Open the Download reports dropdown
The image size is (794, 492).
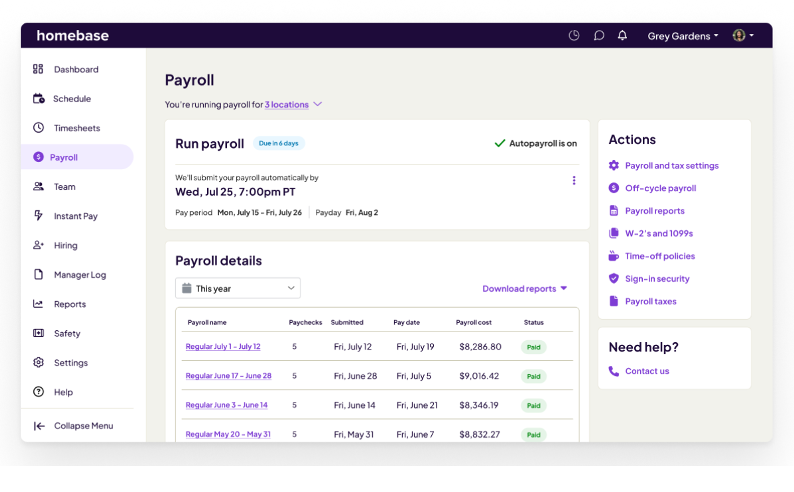pyautogui.click(x=525, y=289)
